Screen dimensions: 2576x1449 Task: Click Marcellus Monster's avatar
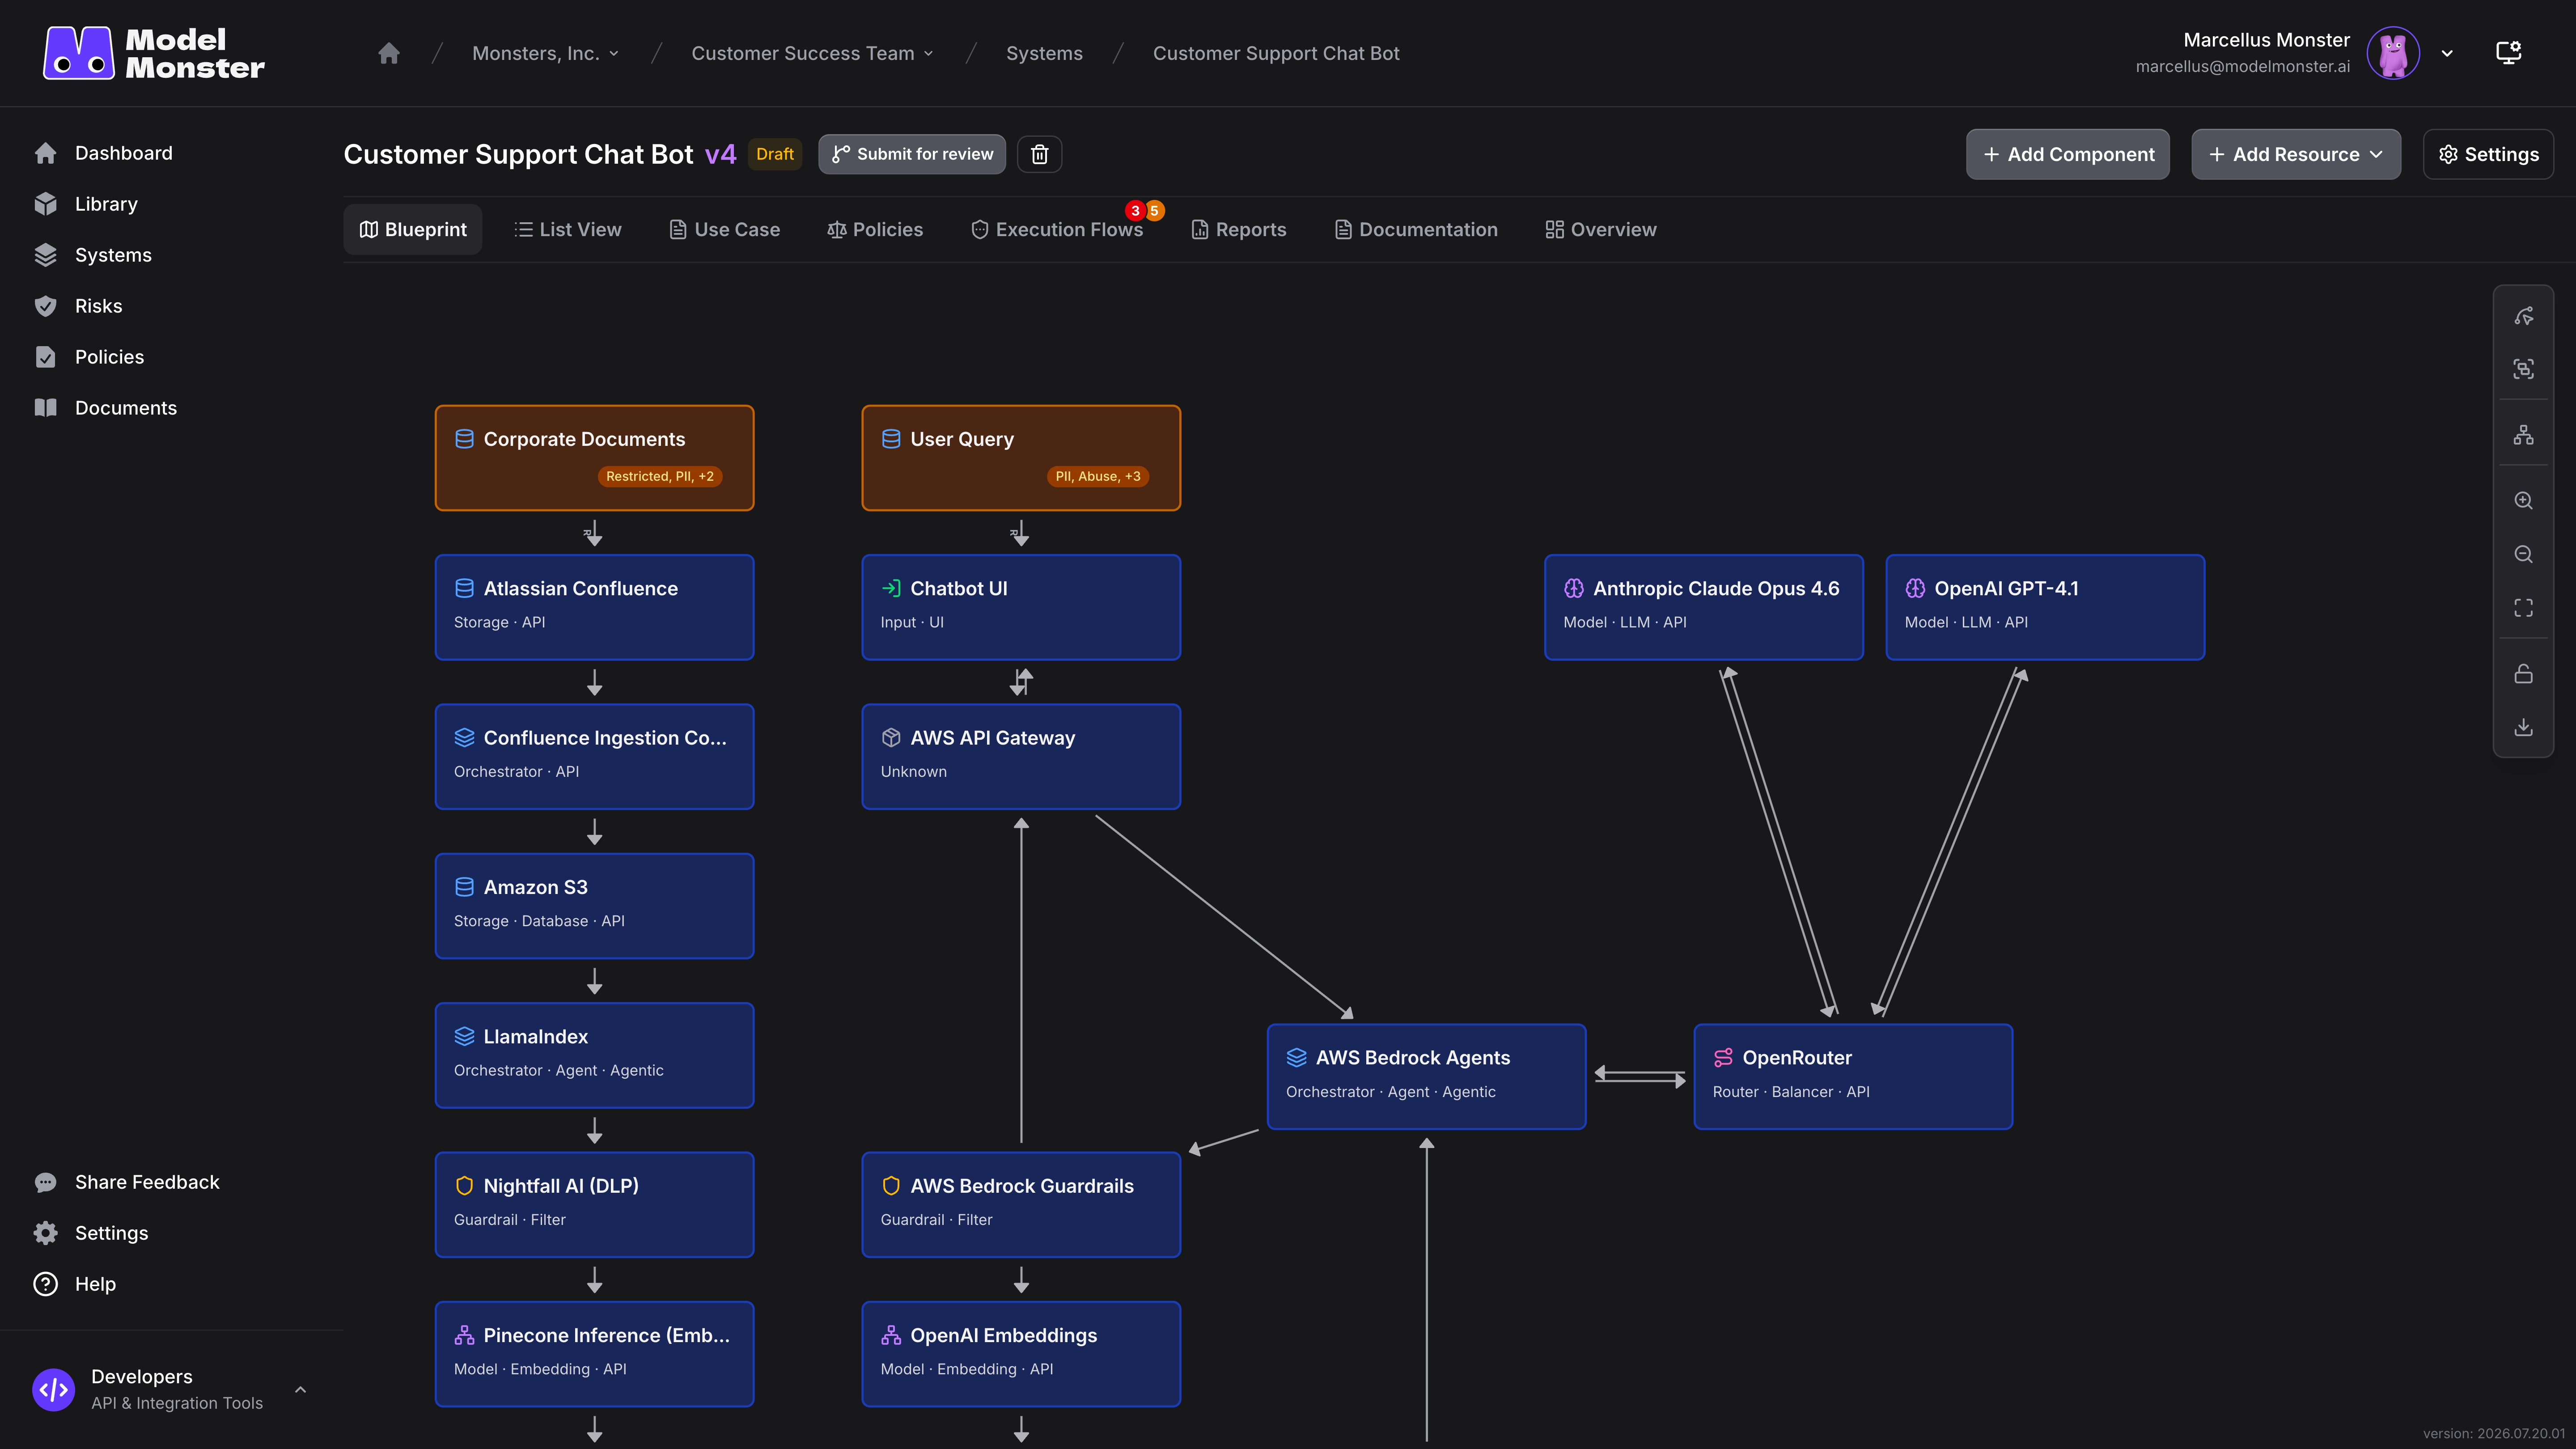click(x=2393, y=53)
